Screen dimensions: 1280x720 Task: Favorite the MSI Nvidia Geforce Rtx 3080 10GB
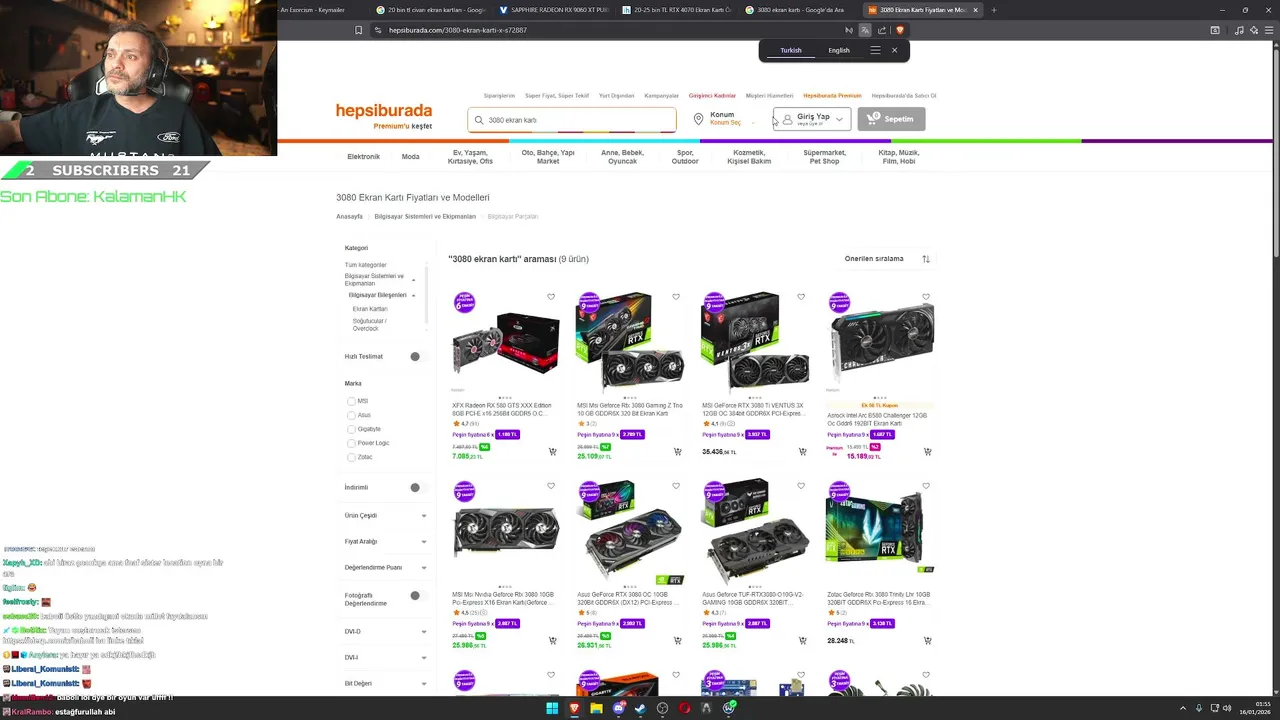[551, 486]
